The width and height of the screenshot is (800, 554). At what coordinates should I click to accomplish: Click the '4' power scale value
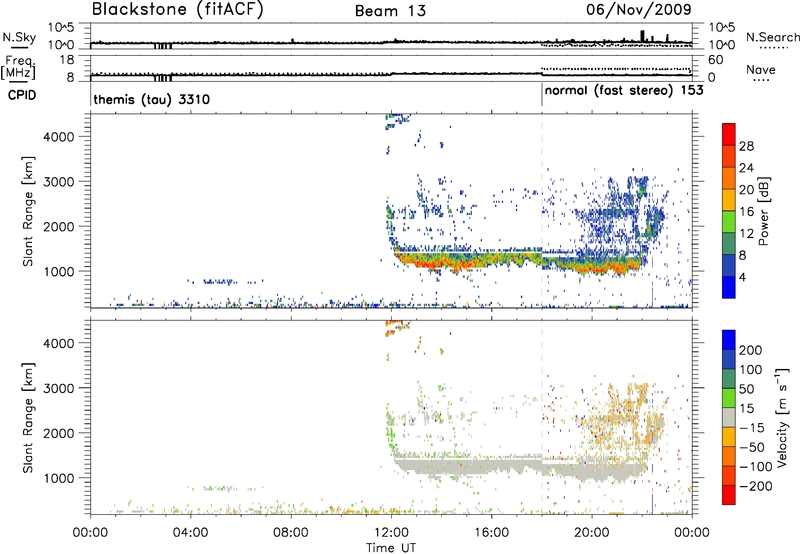coord(742,277)
